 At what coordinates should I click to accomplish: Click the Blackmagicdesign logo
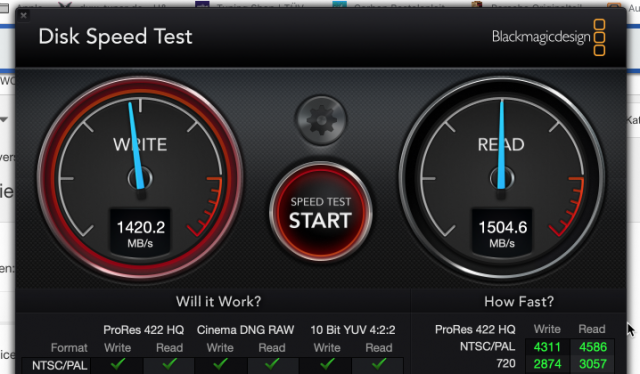click(549, 37)
